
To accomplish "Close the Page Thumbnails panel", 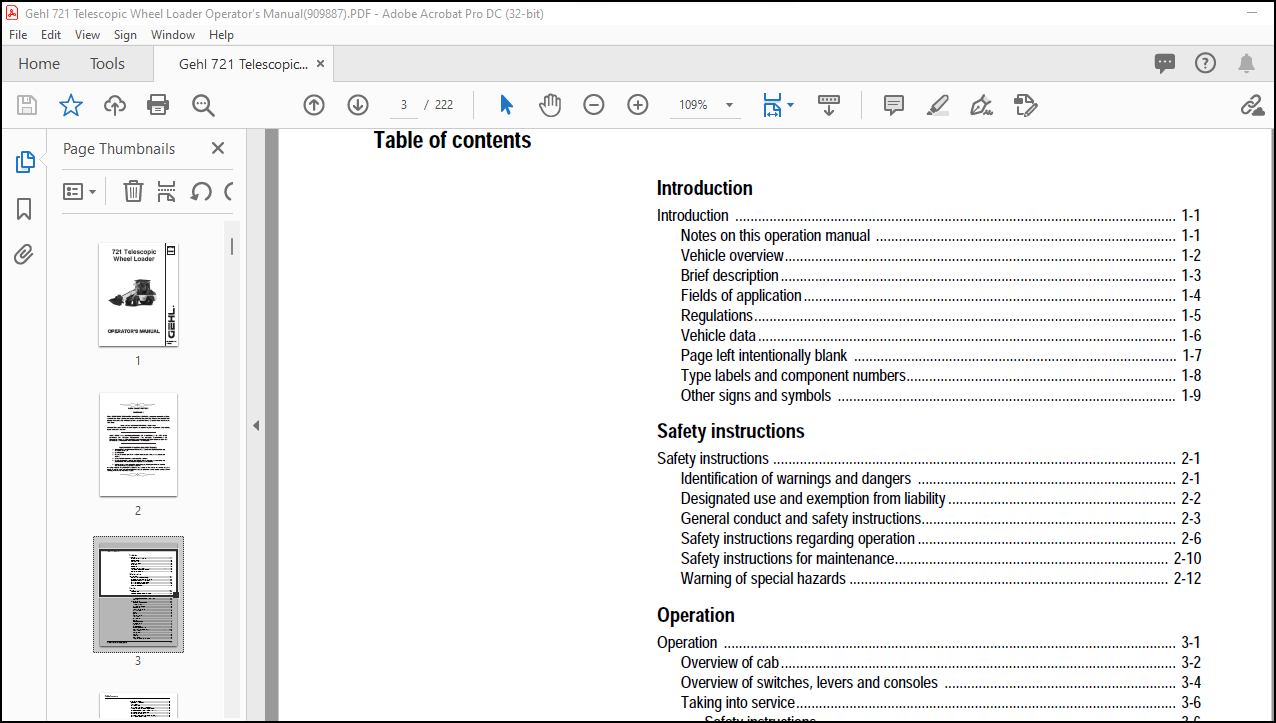I will pos(218,148).
